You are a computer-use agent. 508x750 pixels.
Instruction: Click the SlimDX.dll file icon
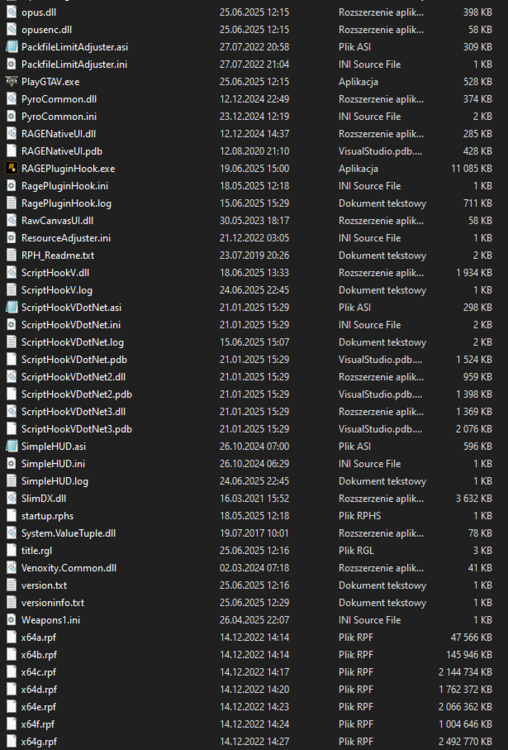click(11, 498)
